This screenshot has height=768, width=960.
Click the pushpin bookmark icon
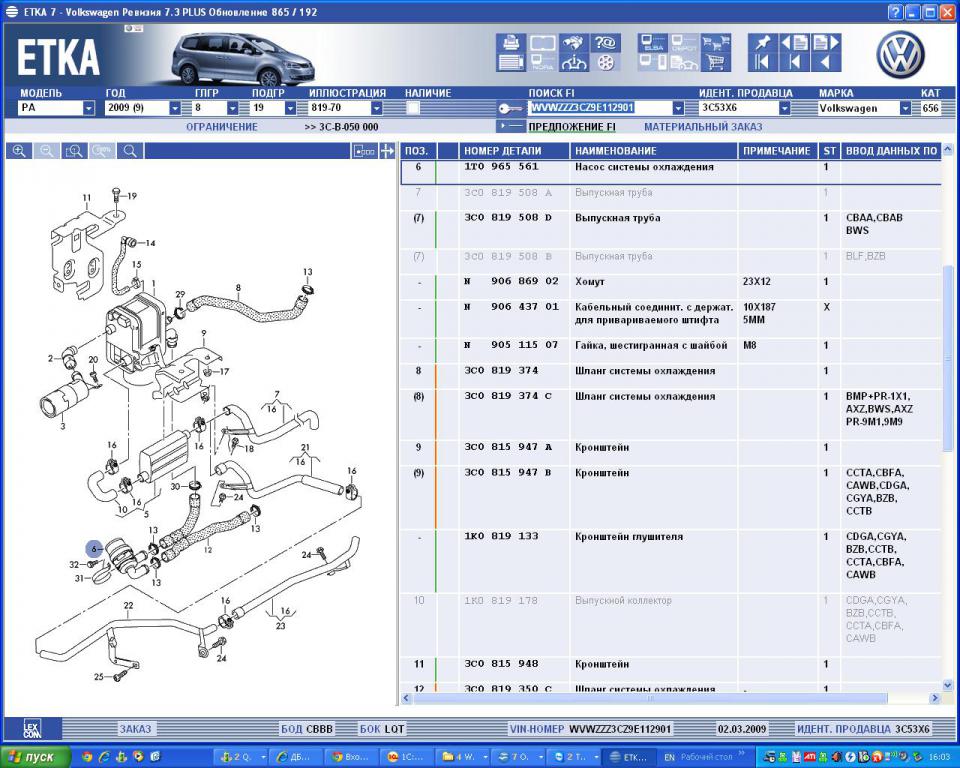tap(763, 43)
